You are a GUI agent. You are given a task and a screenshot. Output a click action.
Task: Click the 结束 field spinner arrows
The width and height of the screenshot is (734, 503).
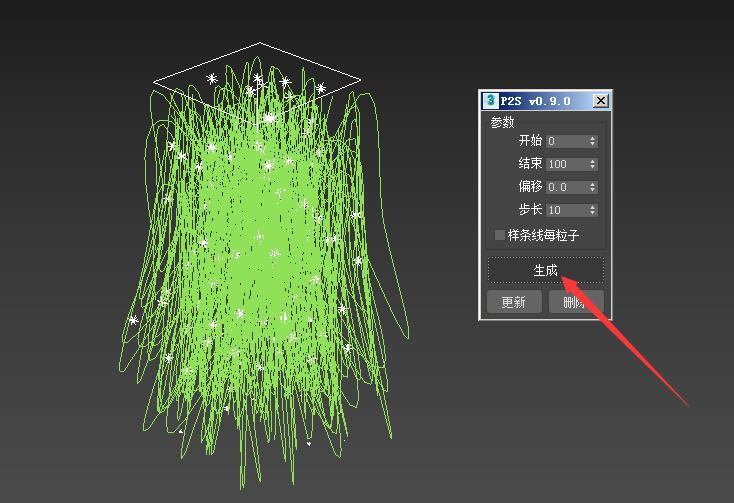tap(593, 164)
